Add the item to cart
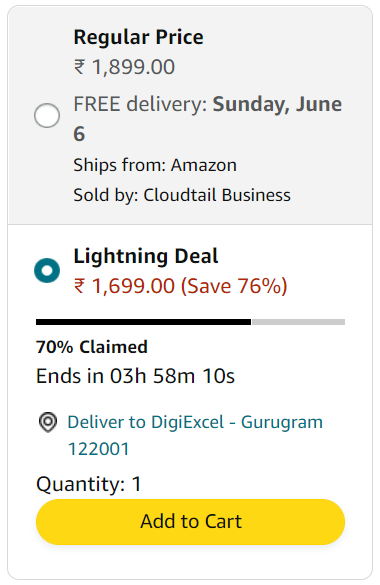This screenshot has height=585, width=380. pyautogui.click(x=190, y=522)
